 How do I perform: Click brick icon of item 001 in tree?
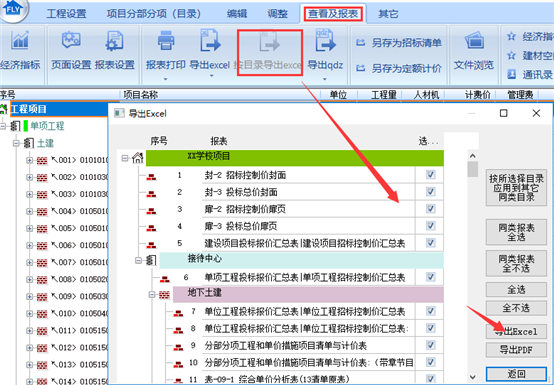[42, 161]
